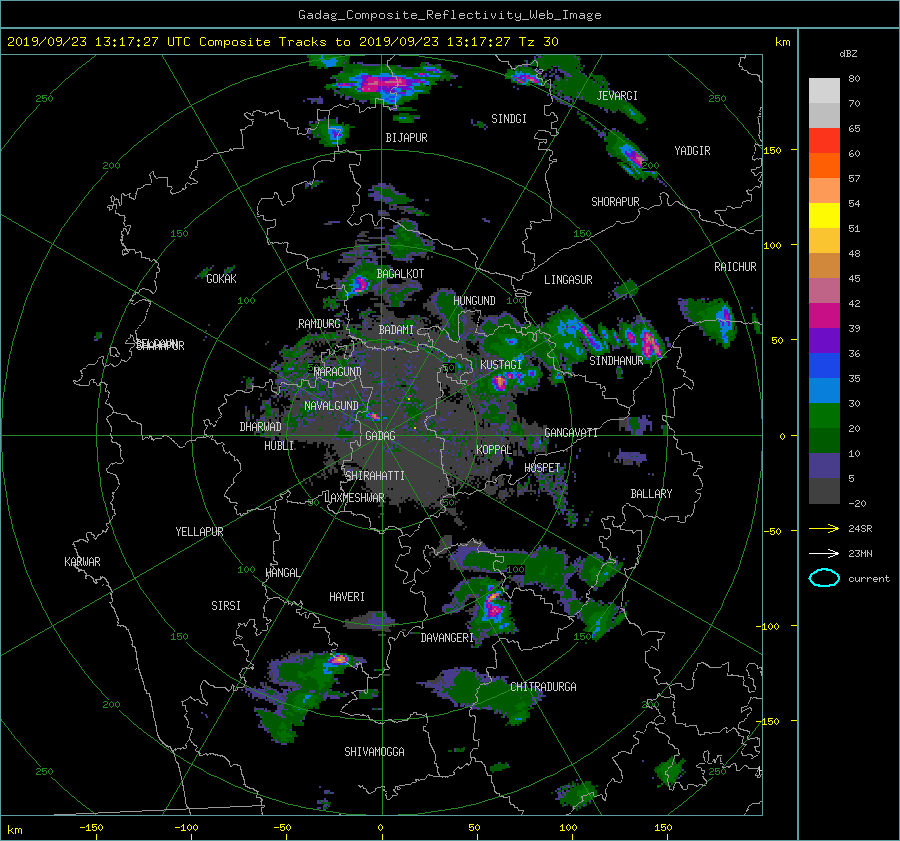Click the YADGIR city label
This screenshot has width=900, height=841.
point(692,151)
